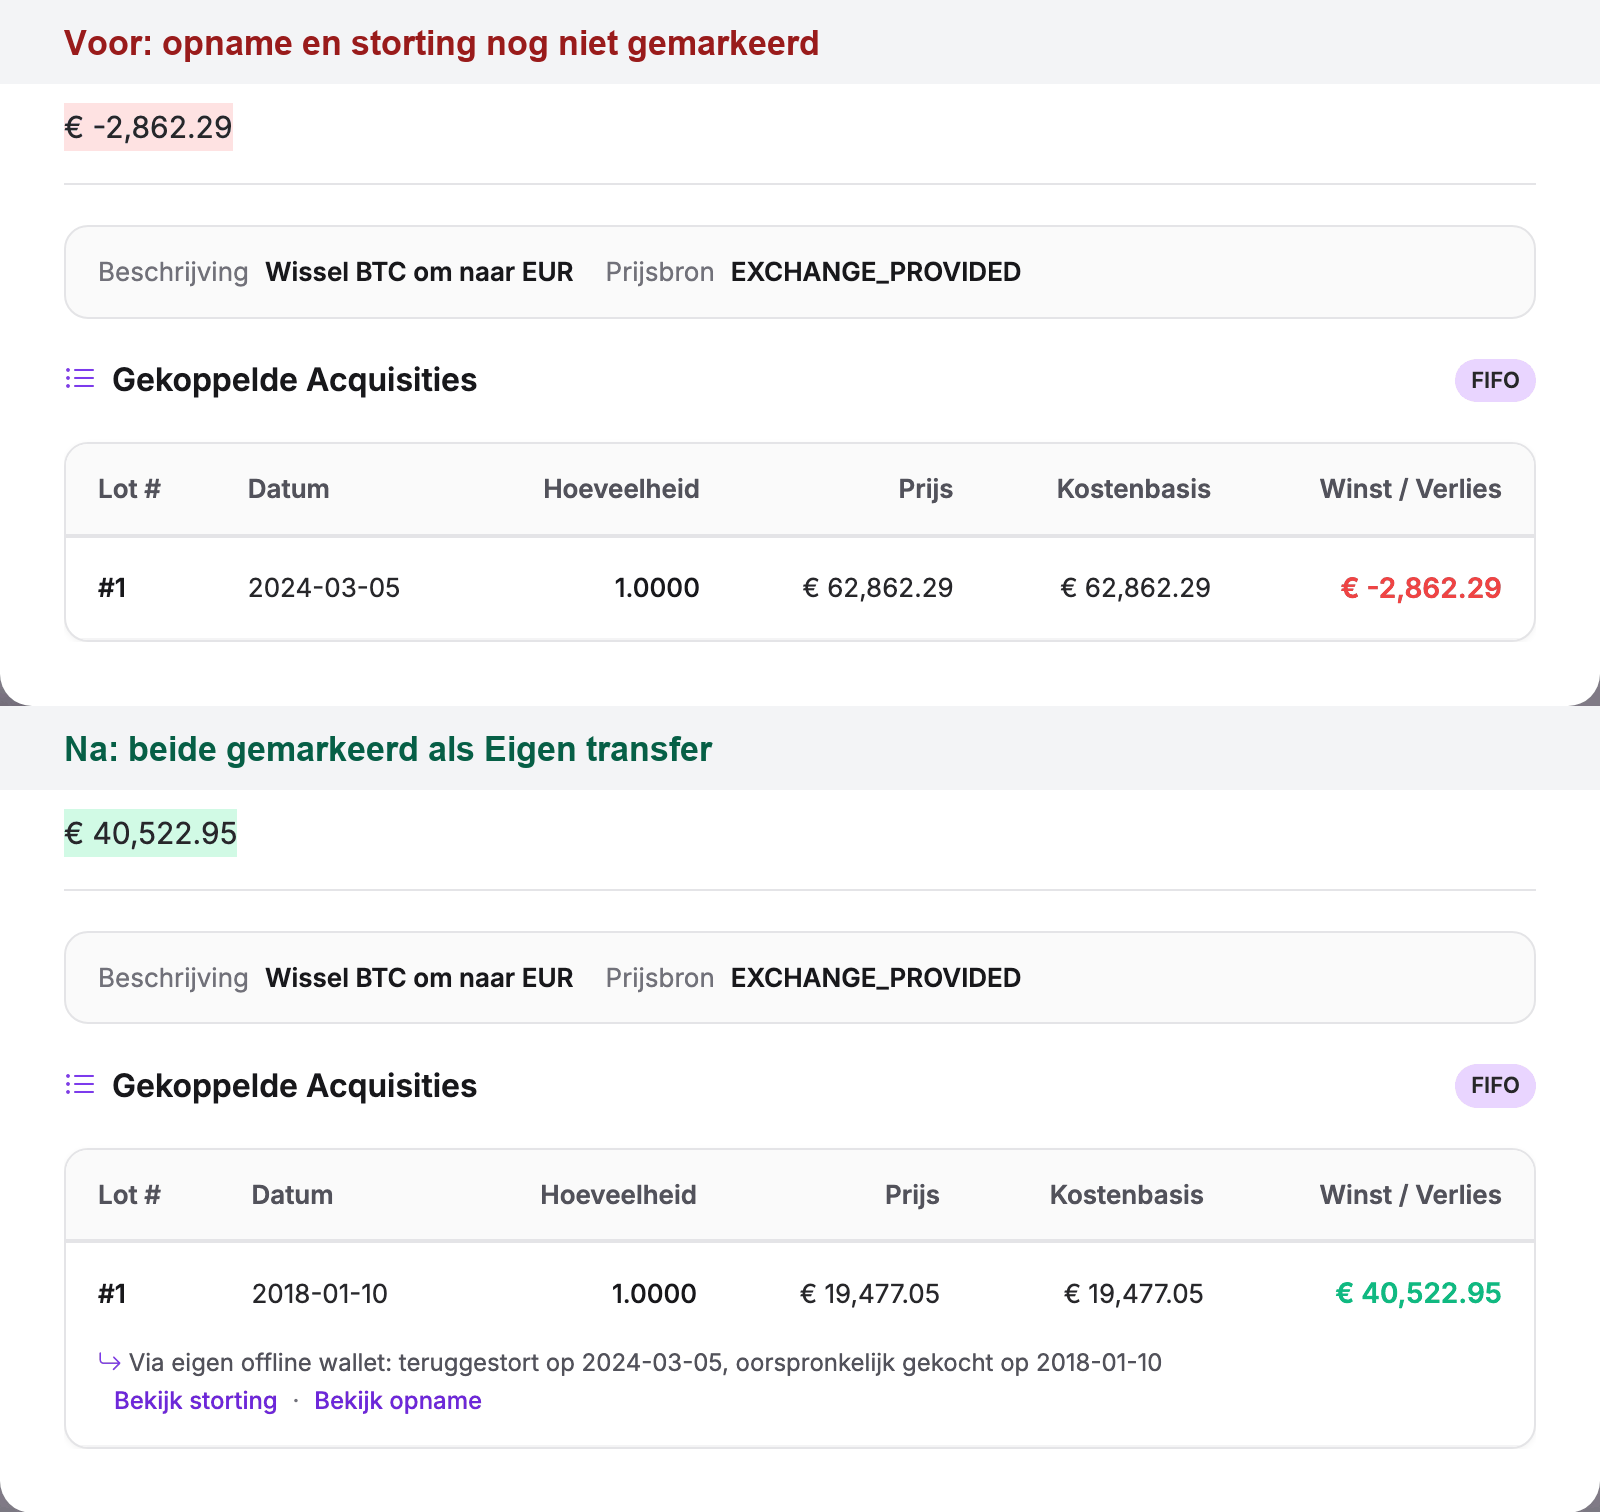Click the quantity 1.0000 in the 2024-03-05 row

[657, 588]
